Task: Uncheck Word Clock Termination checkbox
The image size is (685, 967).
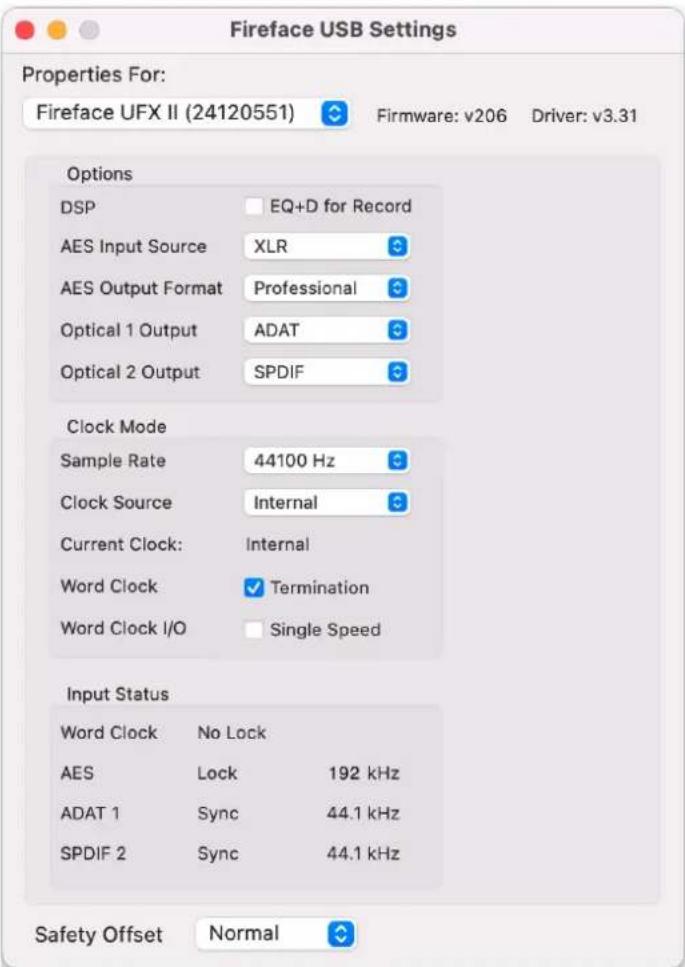Action: [253, 588]
